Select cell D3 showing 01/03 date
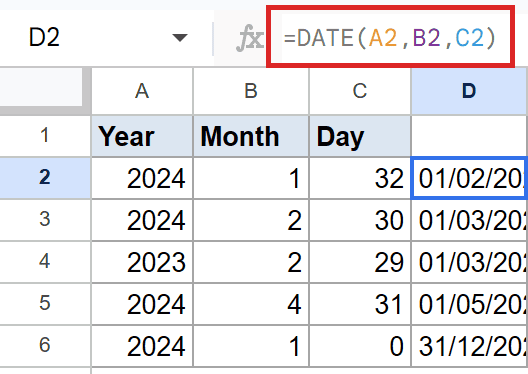This screenshot has width=528, height=374. 469,220
